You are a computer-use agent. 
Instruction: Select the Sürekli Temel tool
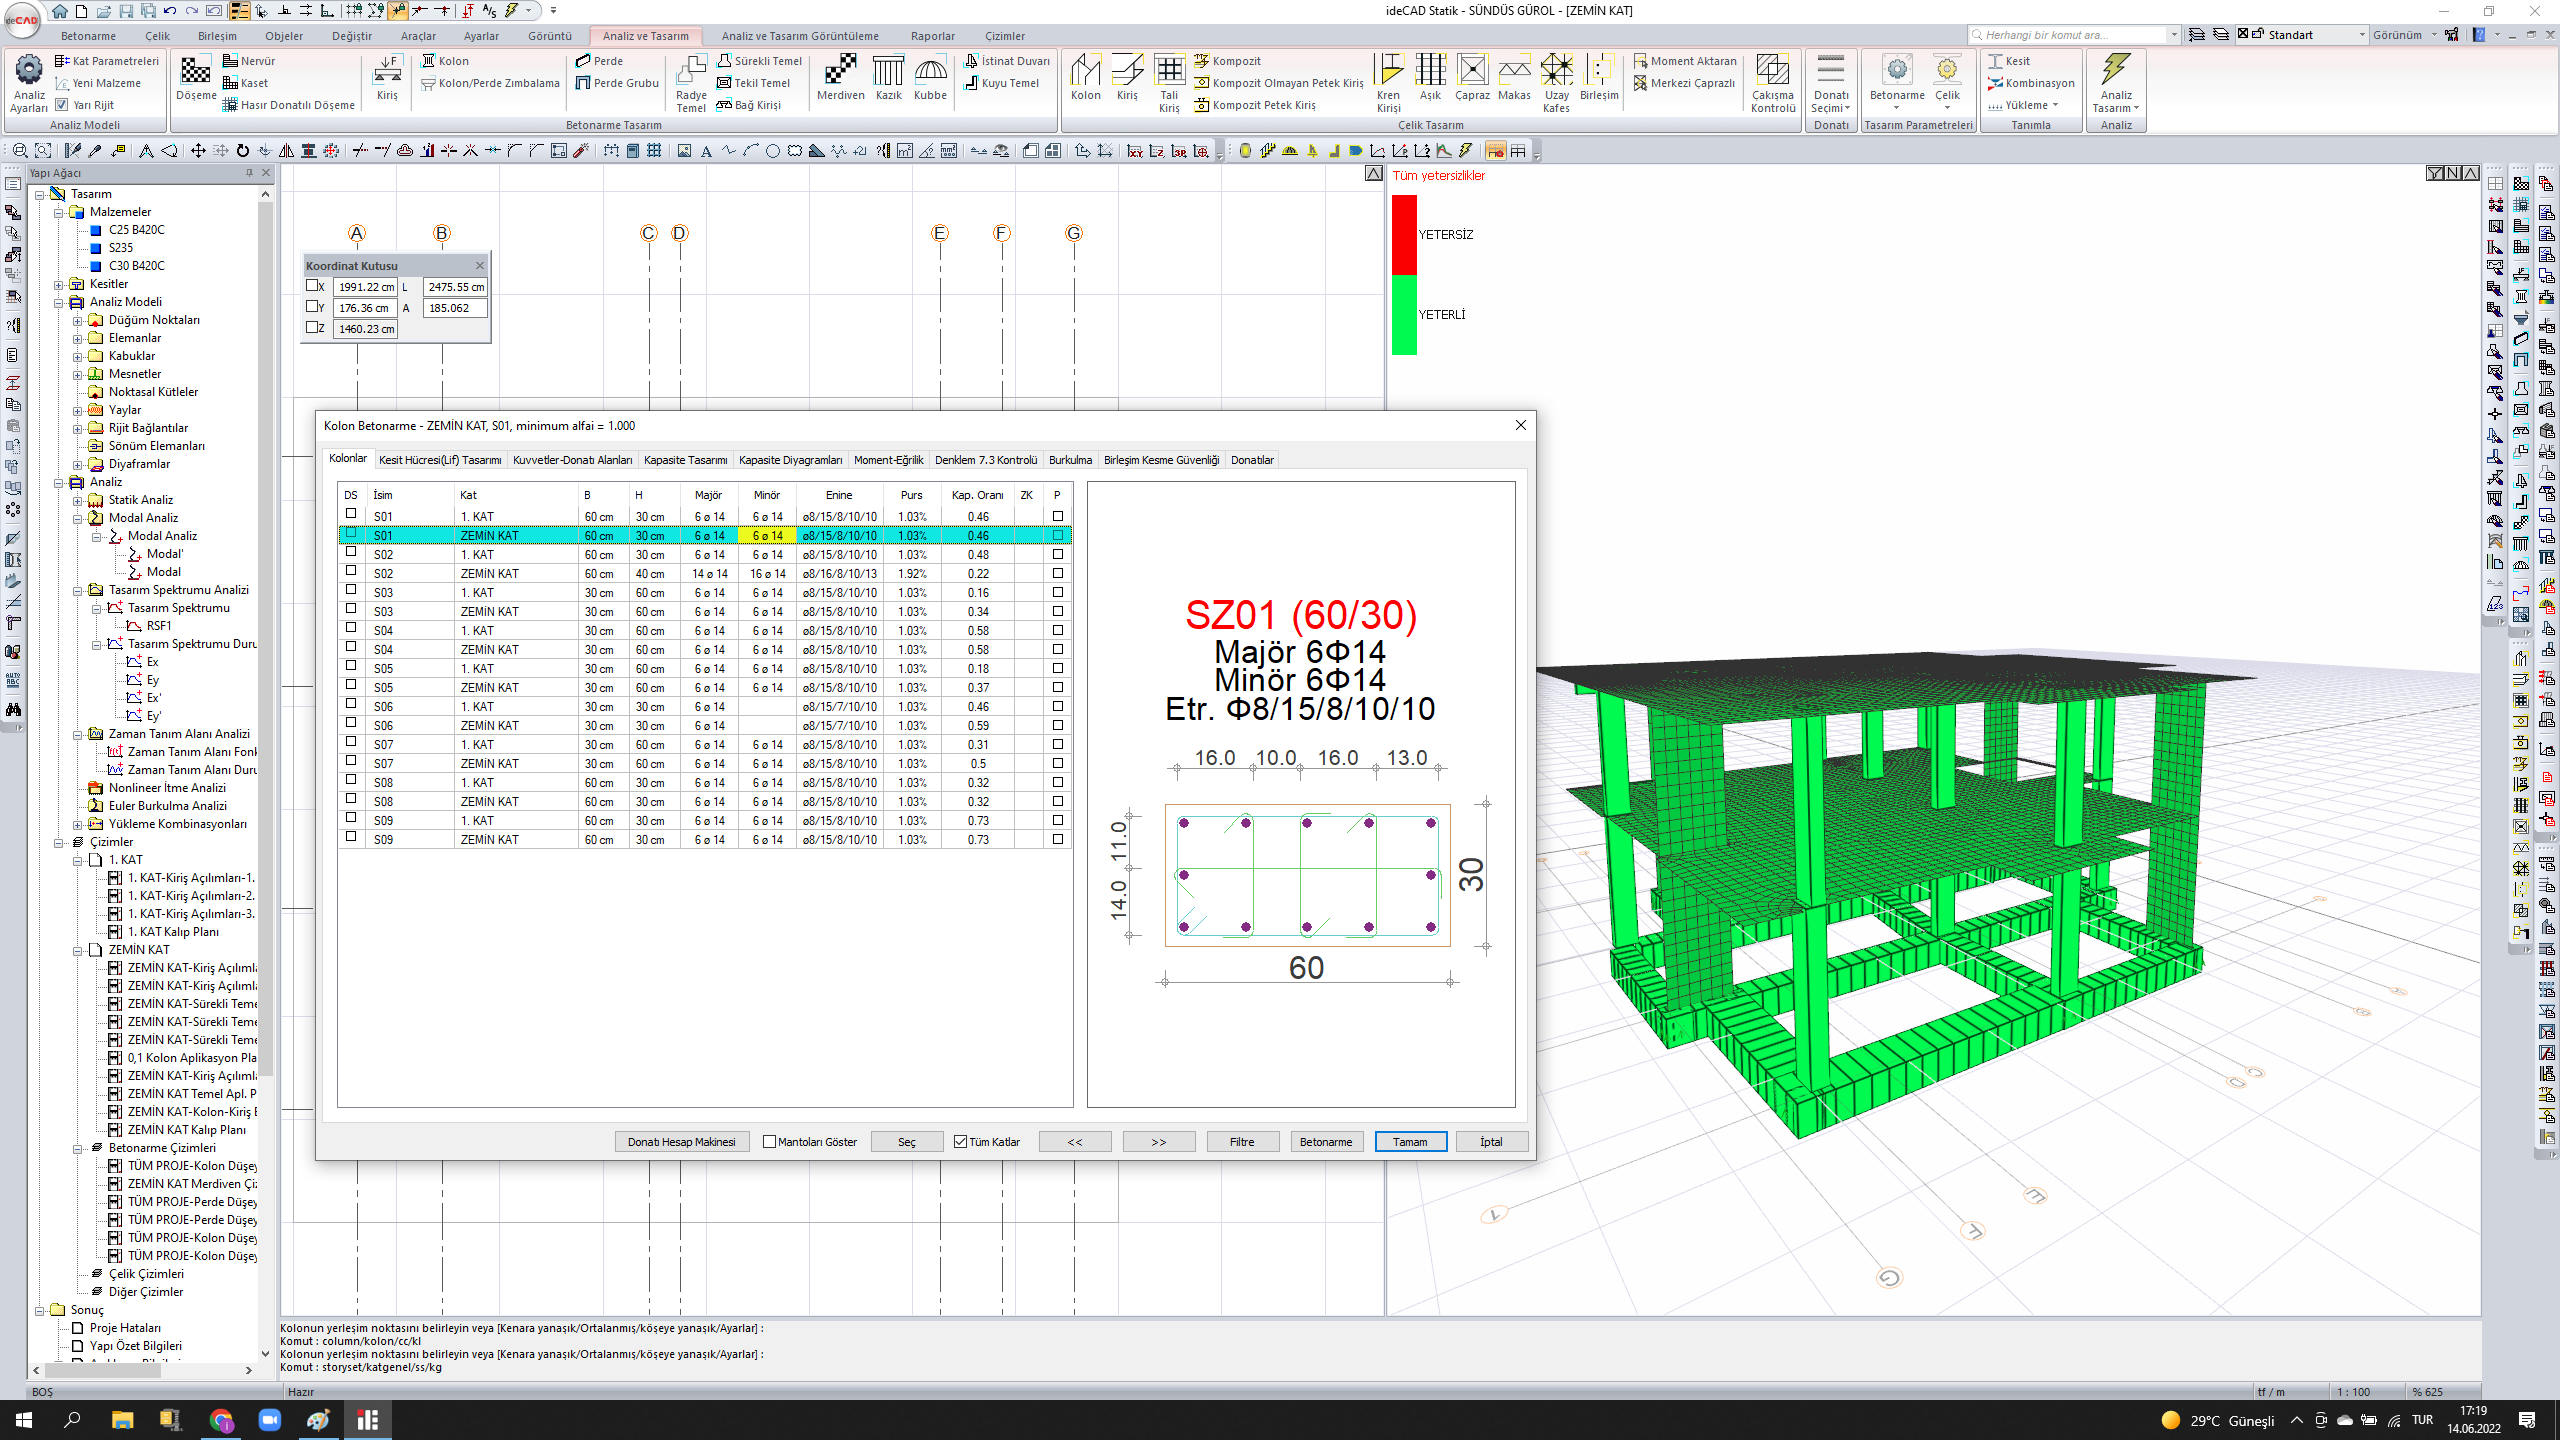point(760,61)
